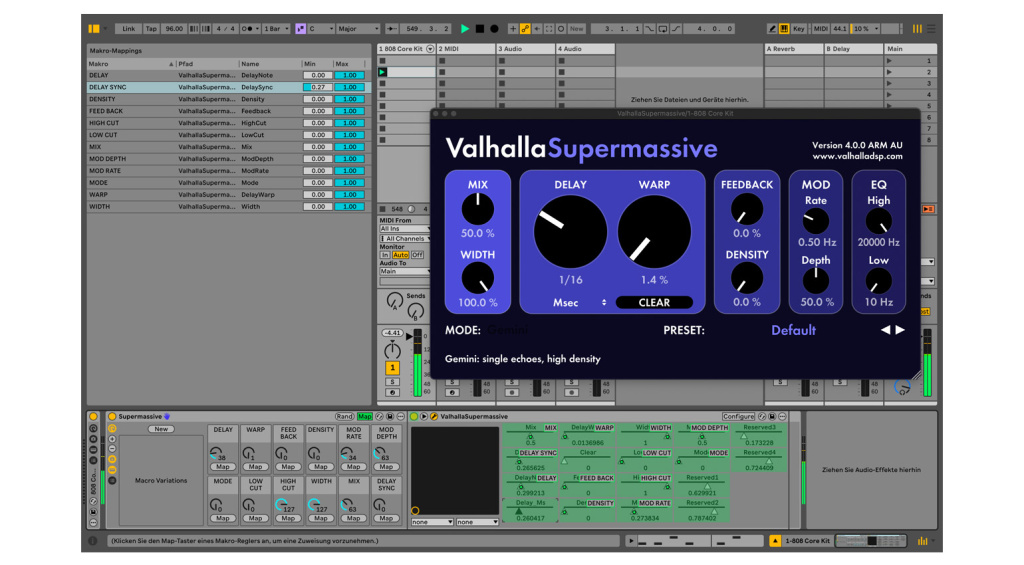
Task: Adjust the large DELAY knob in Supermassive
Action: pyautogui.click(x=570, y=231)
